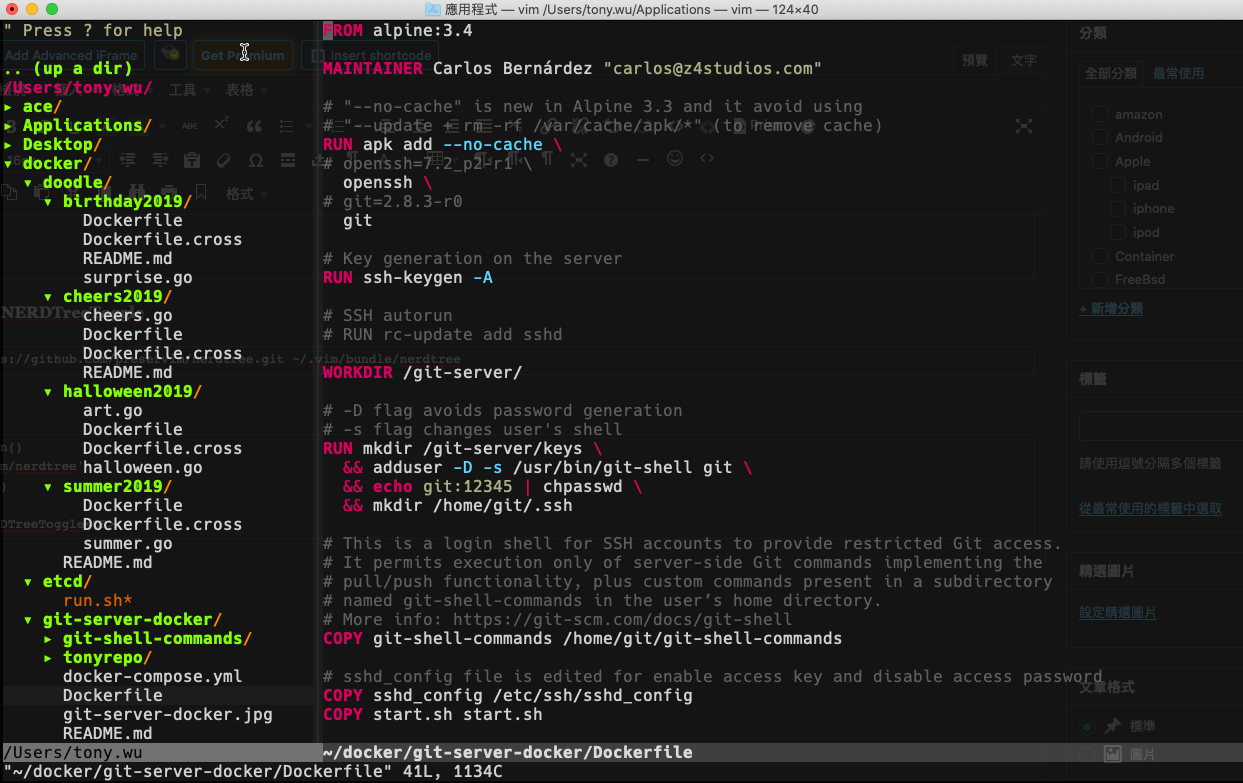Click the icon button between Add Advanced iFrame and Get Premium

click(x=171, y=54)
